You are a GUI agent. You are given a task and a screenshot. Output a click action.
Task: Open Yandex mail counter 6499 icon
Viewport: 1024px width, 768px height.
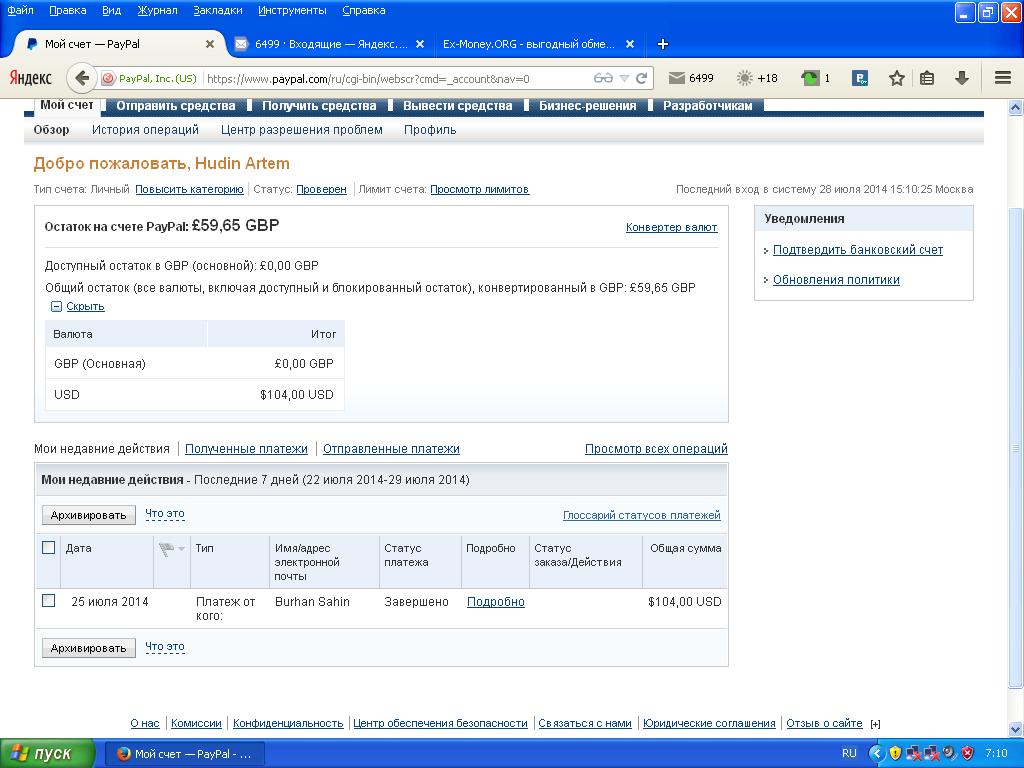tap(691, 78)
